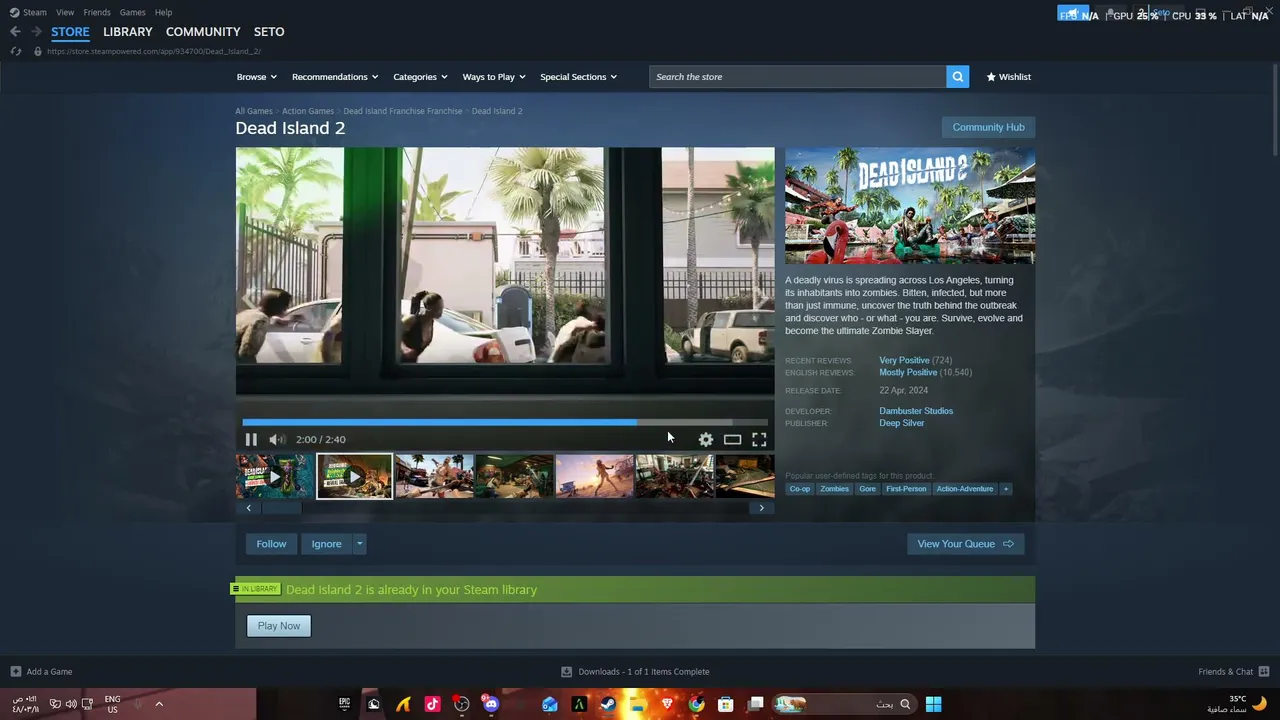Follow Dead Island 2
1280x720 pixels.
click(271, 544)
